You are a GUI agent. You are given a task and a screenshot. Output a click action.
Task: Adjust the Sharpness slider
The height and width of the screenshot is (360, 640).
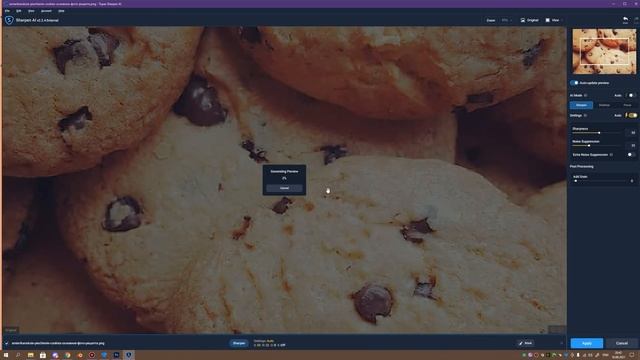597,133
